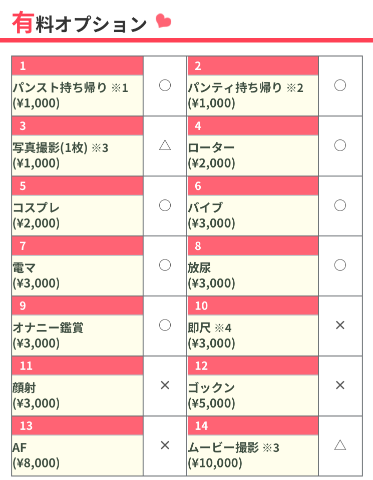Click the X mark beside AF option
The width and height of the screenshot is (373, 480).
[165, 445]
